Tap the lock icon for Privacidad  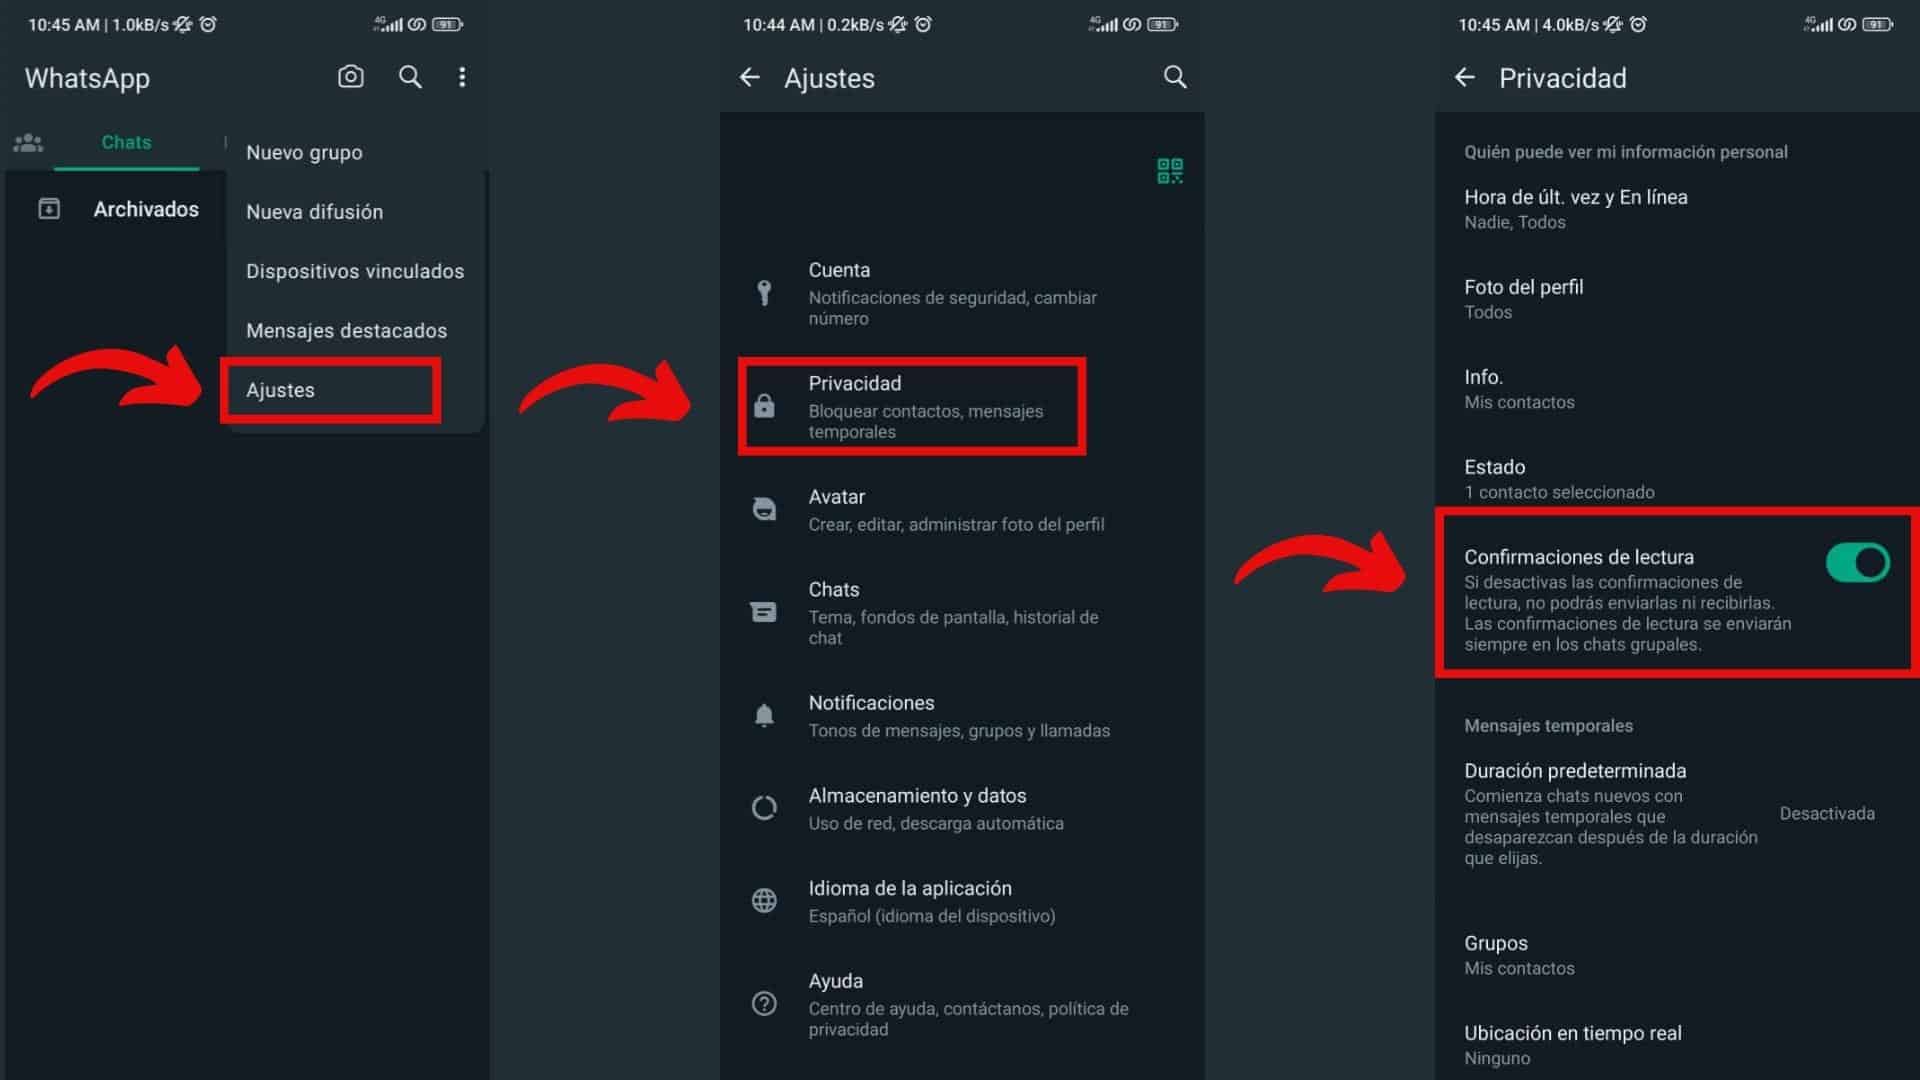[x=764, y=405]
